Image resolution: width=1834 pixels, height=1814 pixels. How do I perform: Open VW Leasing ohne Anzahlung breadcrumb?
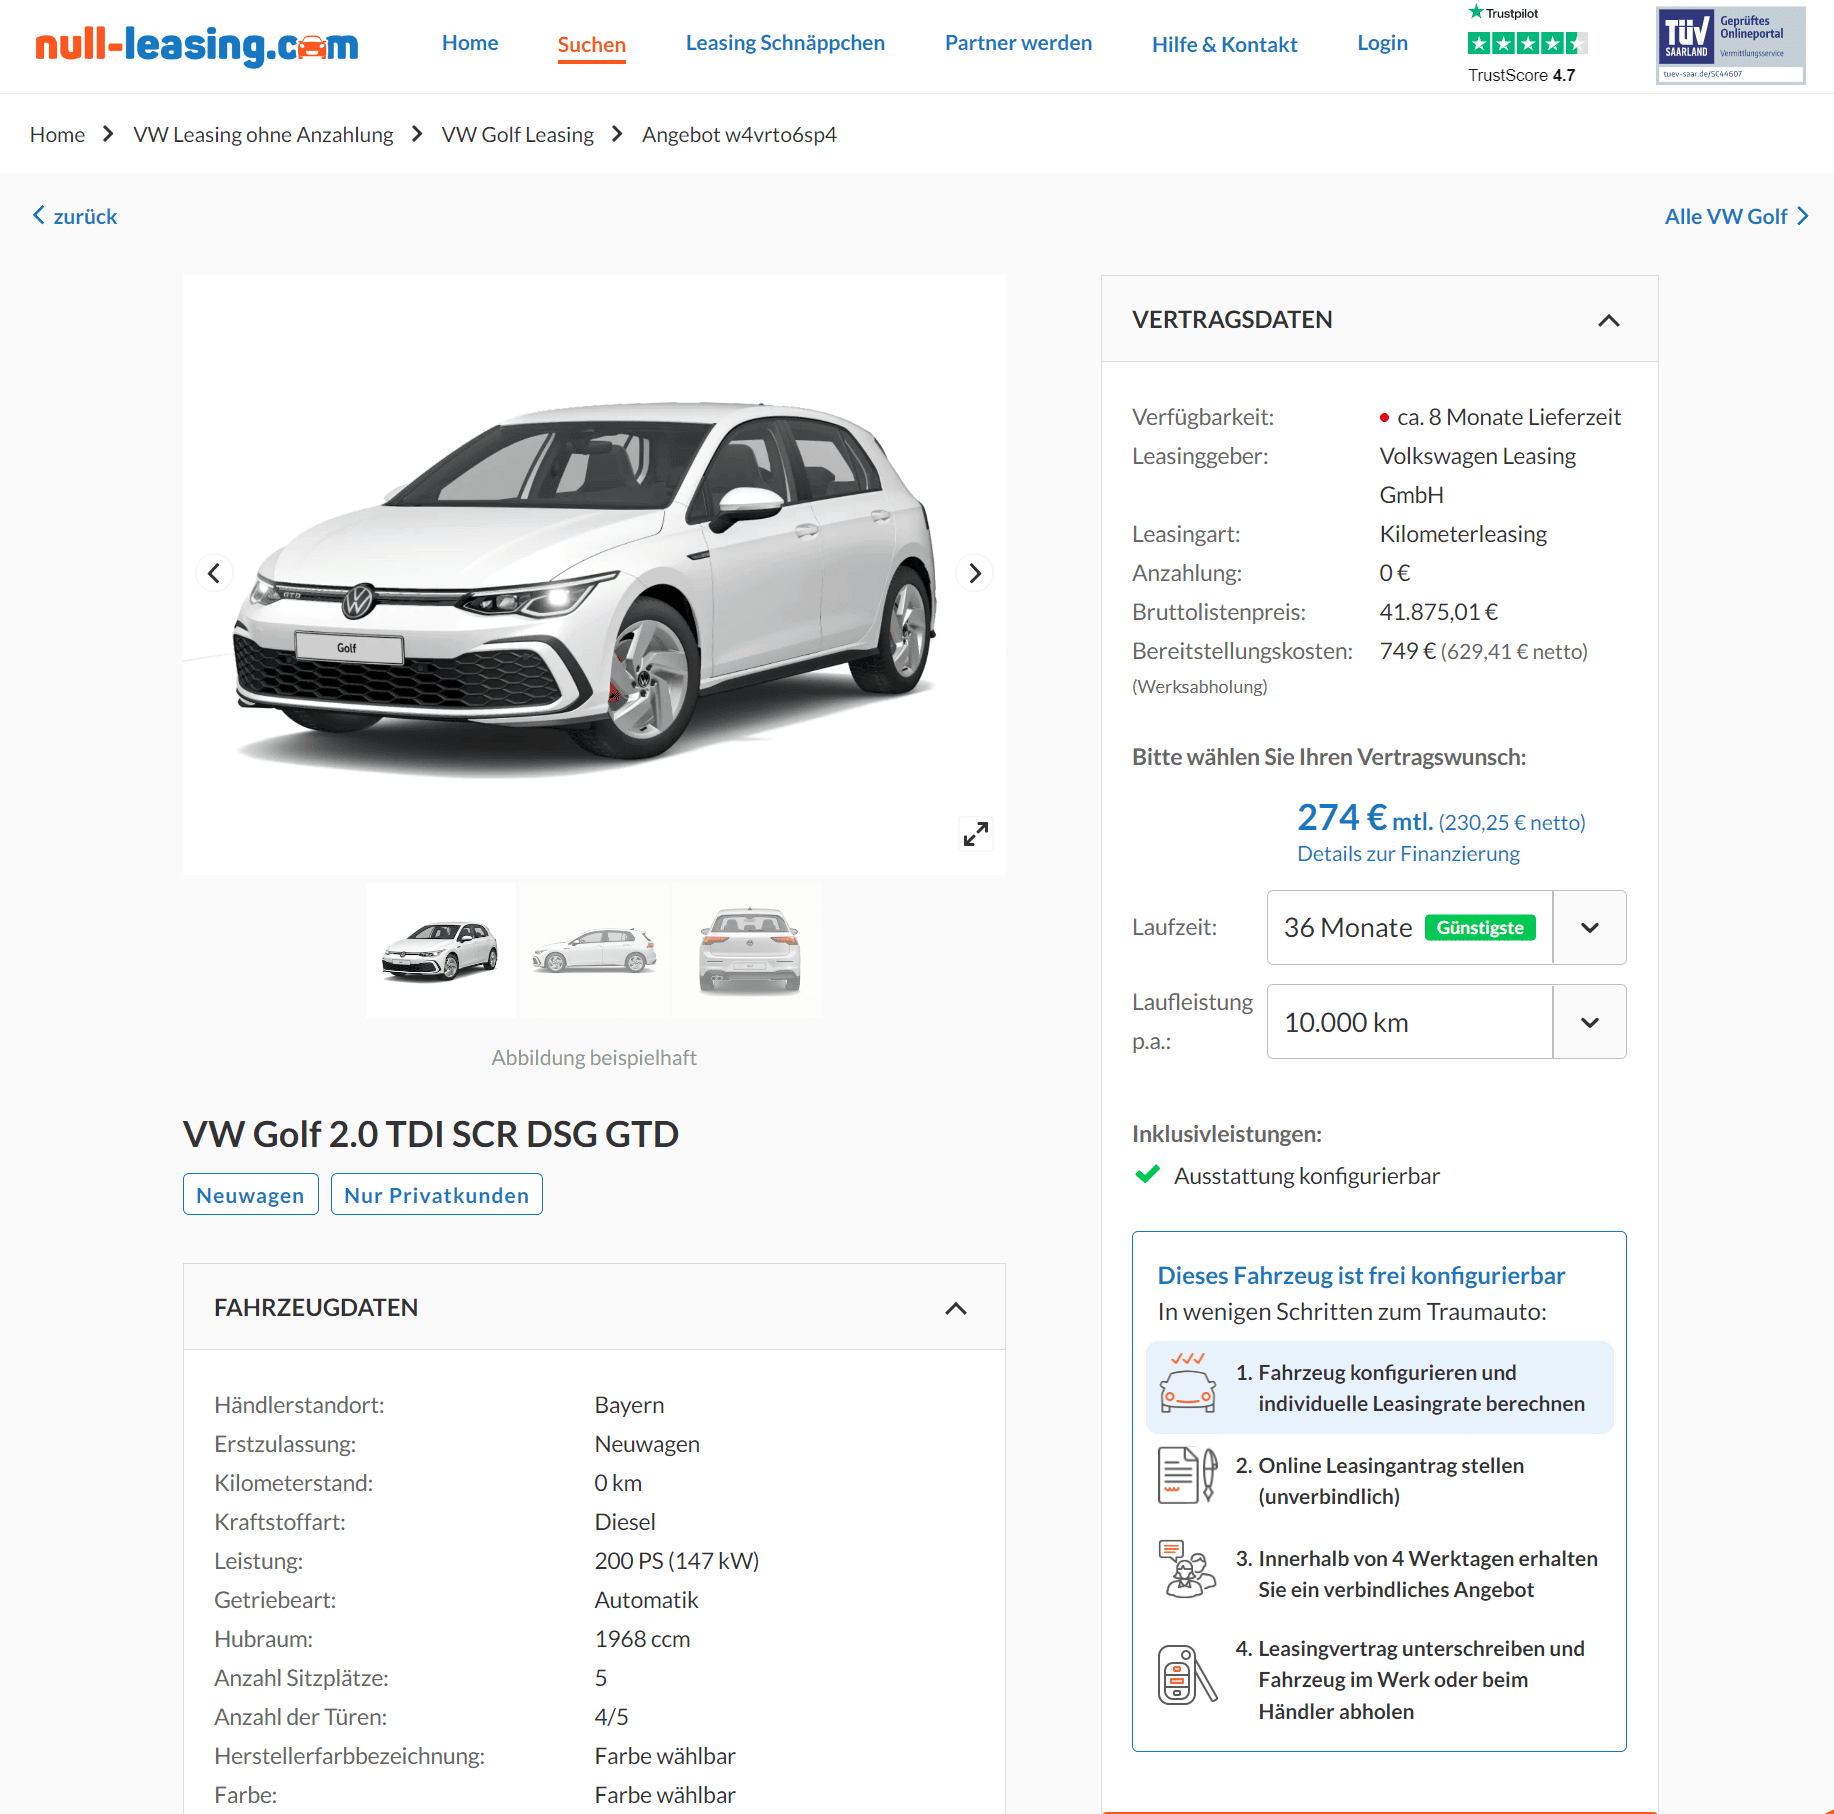(263, 134)
